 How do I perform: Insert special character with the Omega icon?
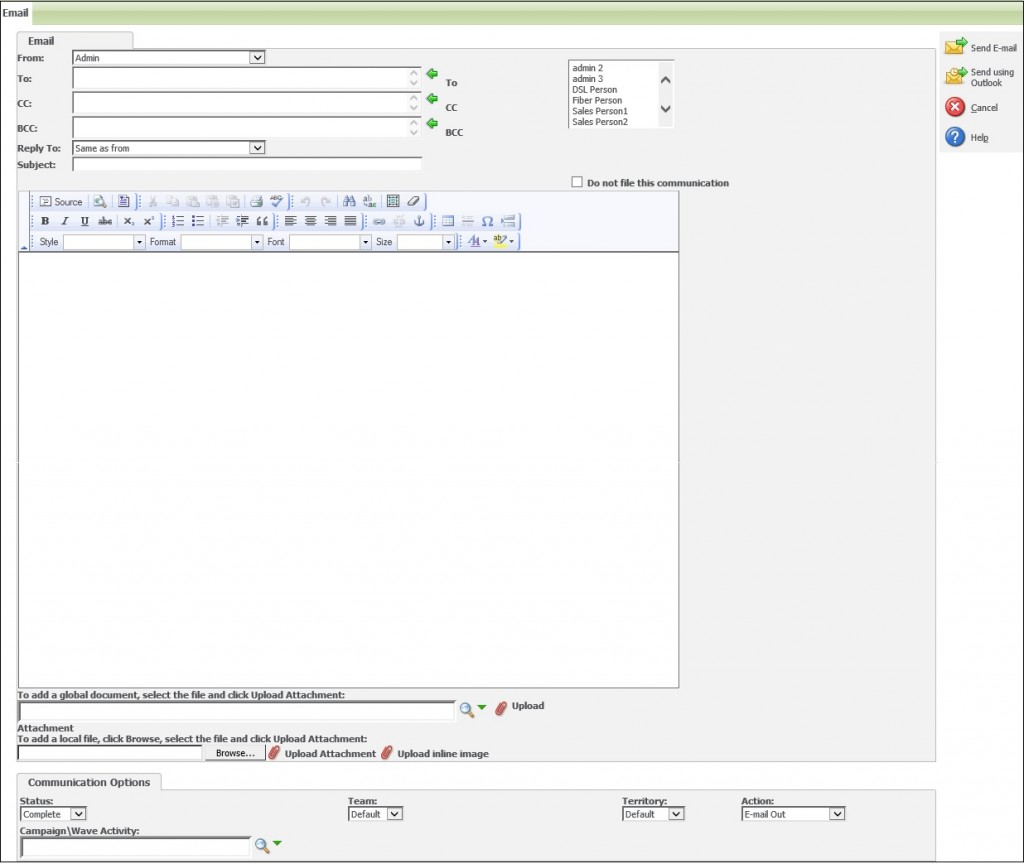pyautogui.click(x=487, y=221)
